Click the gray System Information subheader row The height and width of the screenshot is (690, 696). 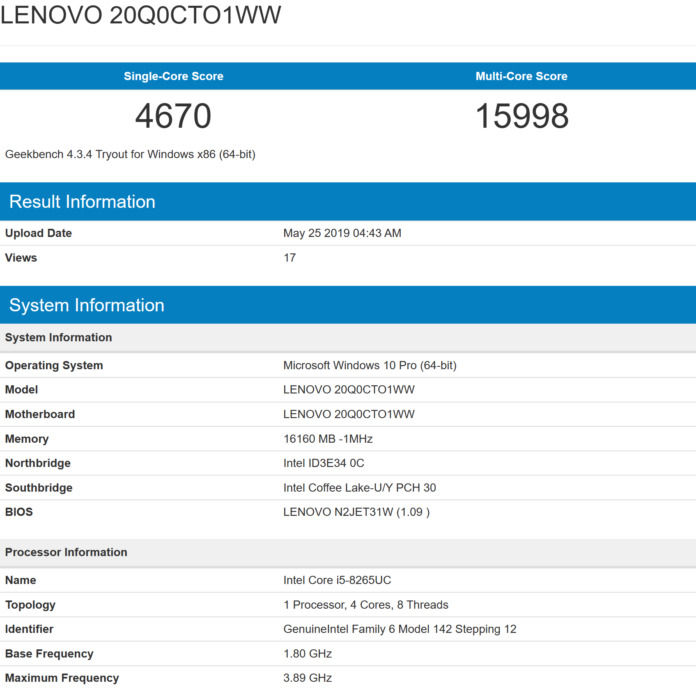[x=348, y=337]
